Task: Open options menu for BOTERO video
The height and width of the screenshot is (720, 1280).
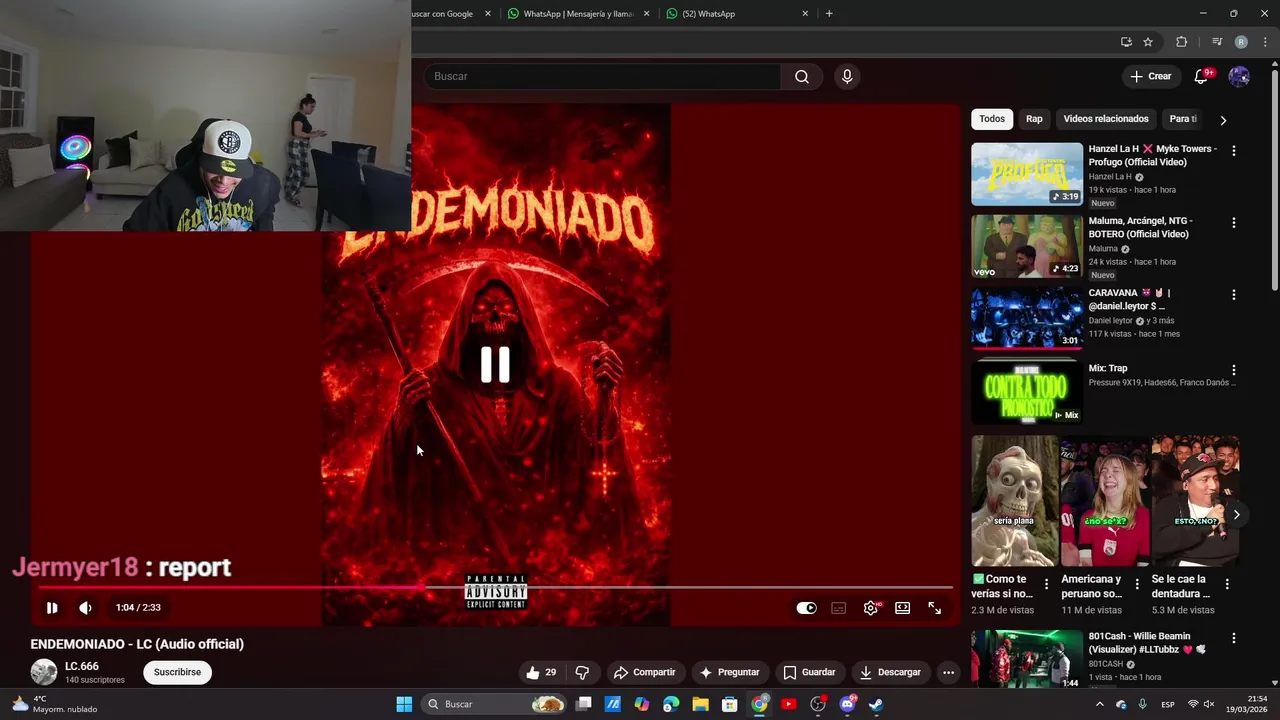Action: pyautogui.click(x=1233, y=223)
